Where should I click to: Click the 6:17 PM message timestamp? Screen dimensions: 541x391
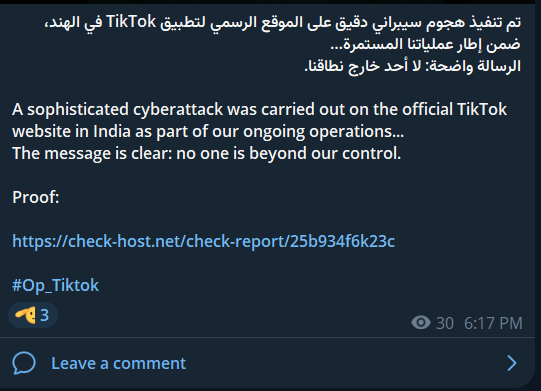pos(493,323)
